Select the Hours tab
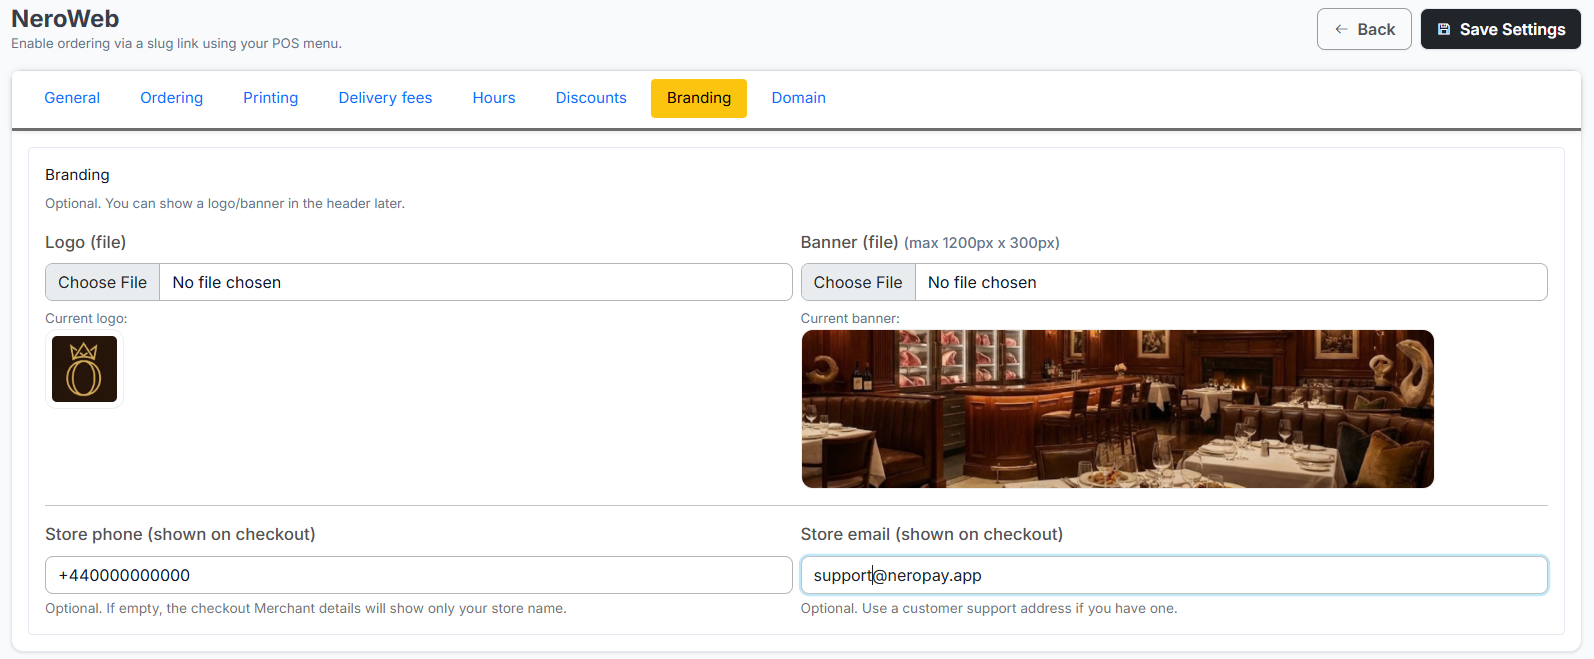The width and height of the screenshot is (1594, 659). [x=494, y=98]
